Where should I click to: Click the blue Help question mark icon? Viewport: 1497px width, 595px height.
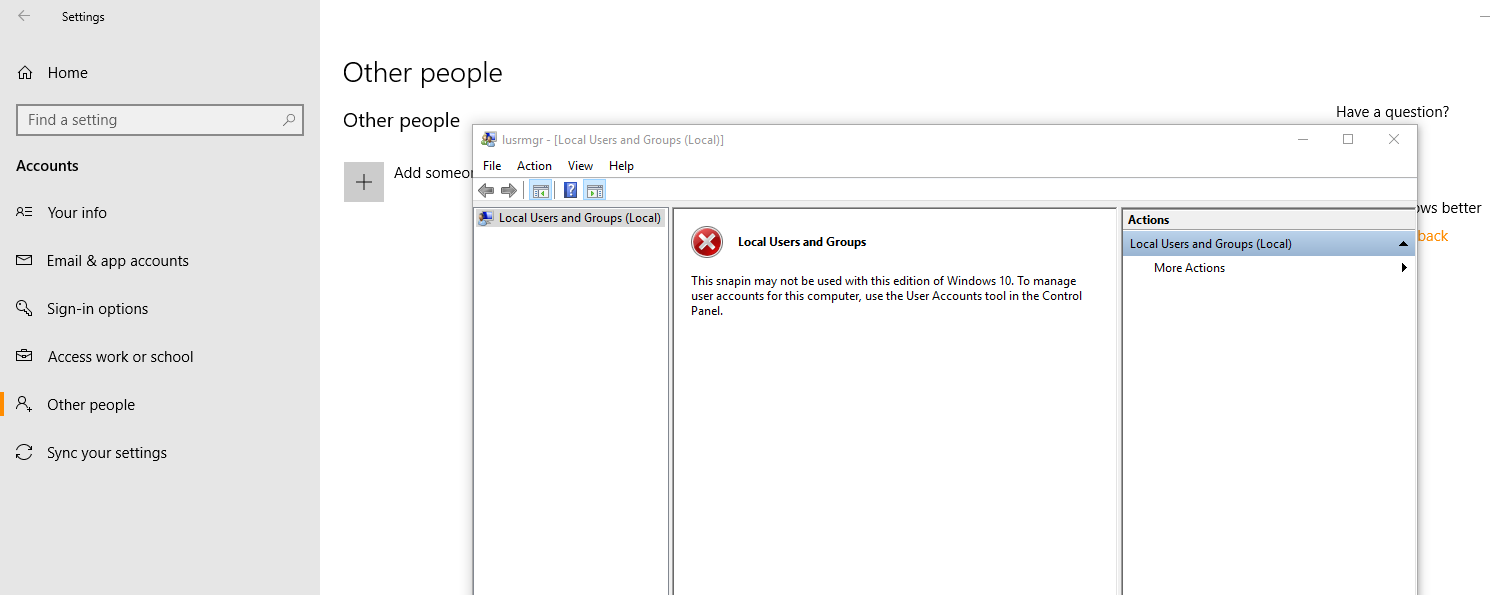tap(571, 191)
